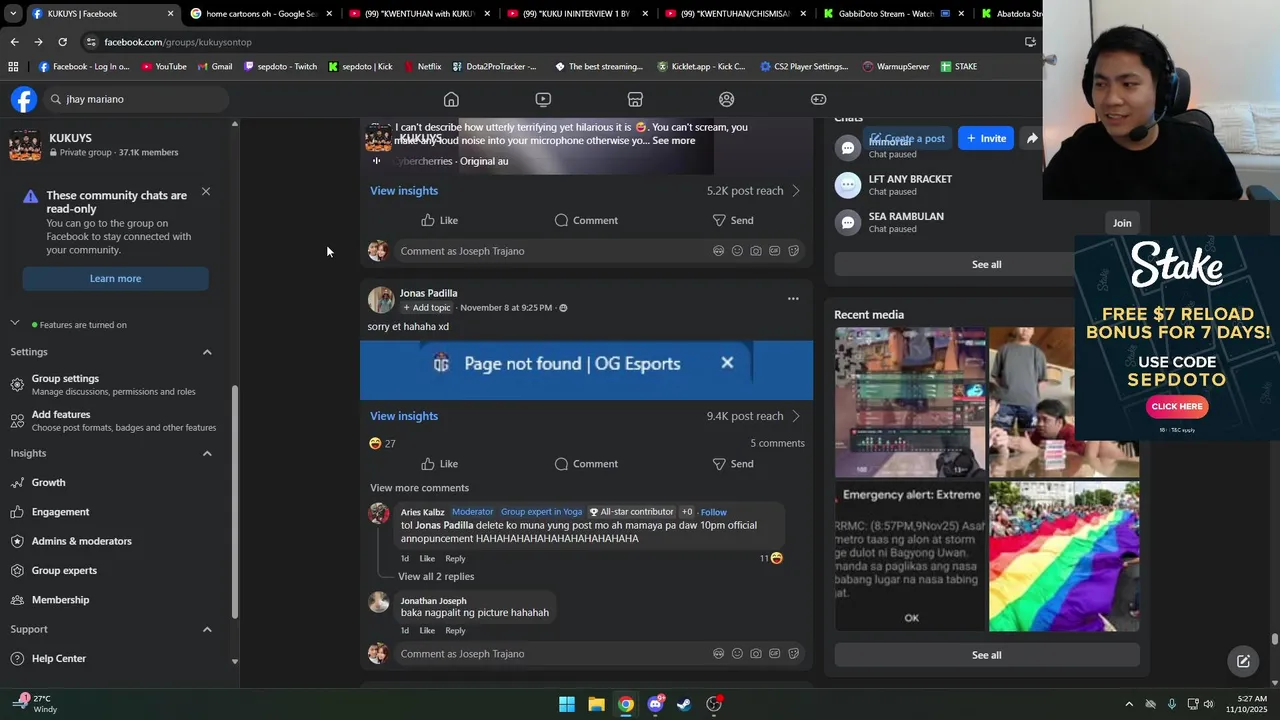
Task: Collapse the Support section
Action: pyautogui.click(x=207, y=629)
